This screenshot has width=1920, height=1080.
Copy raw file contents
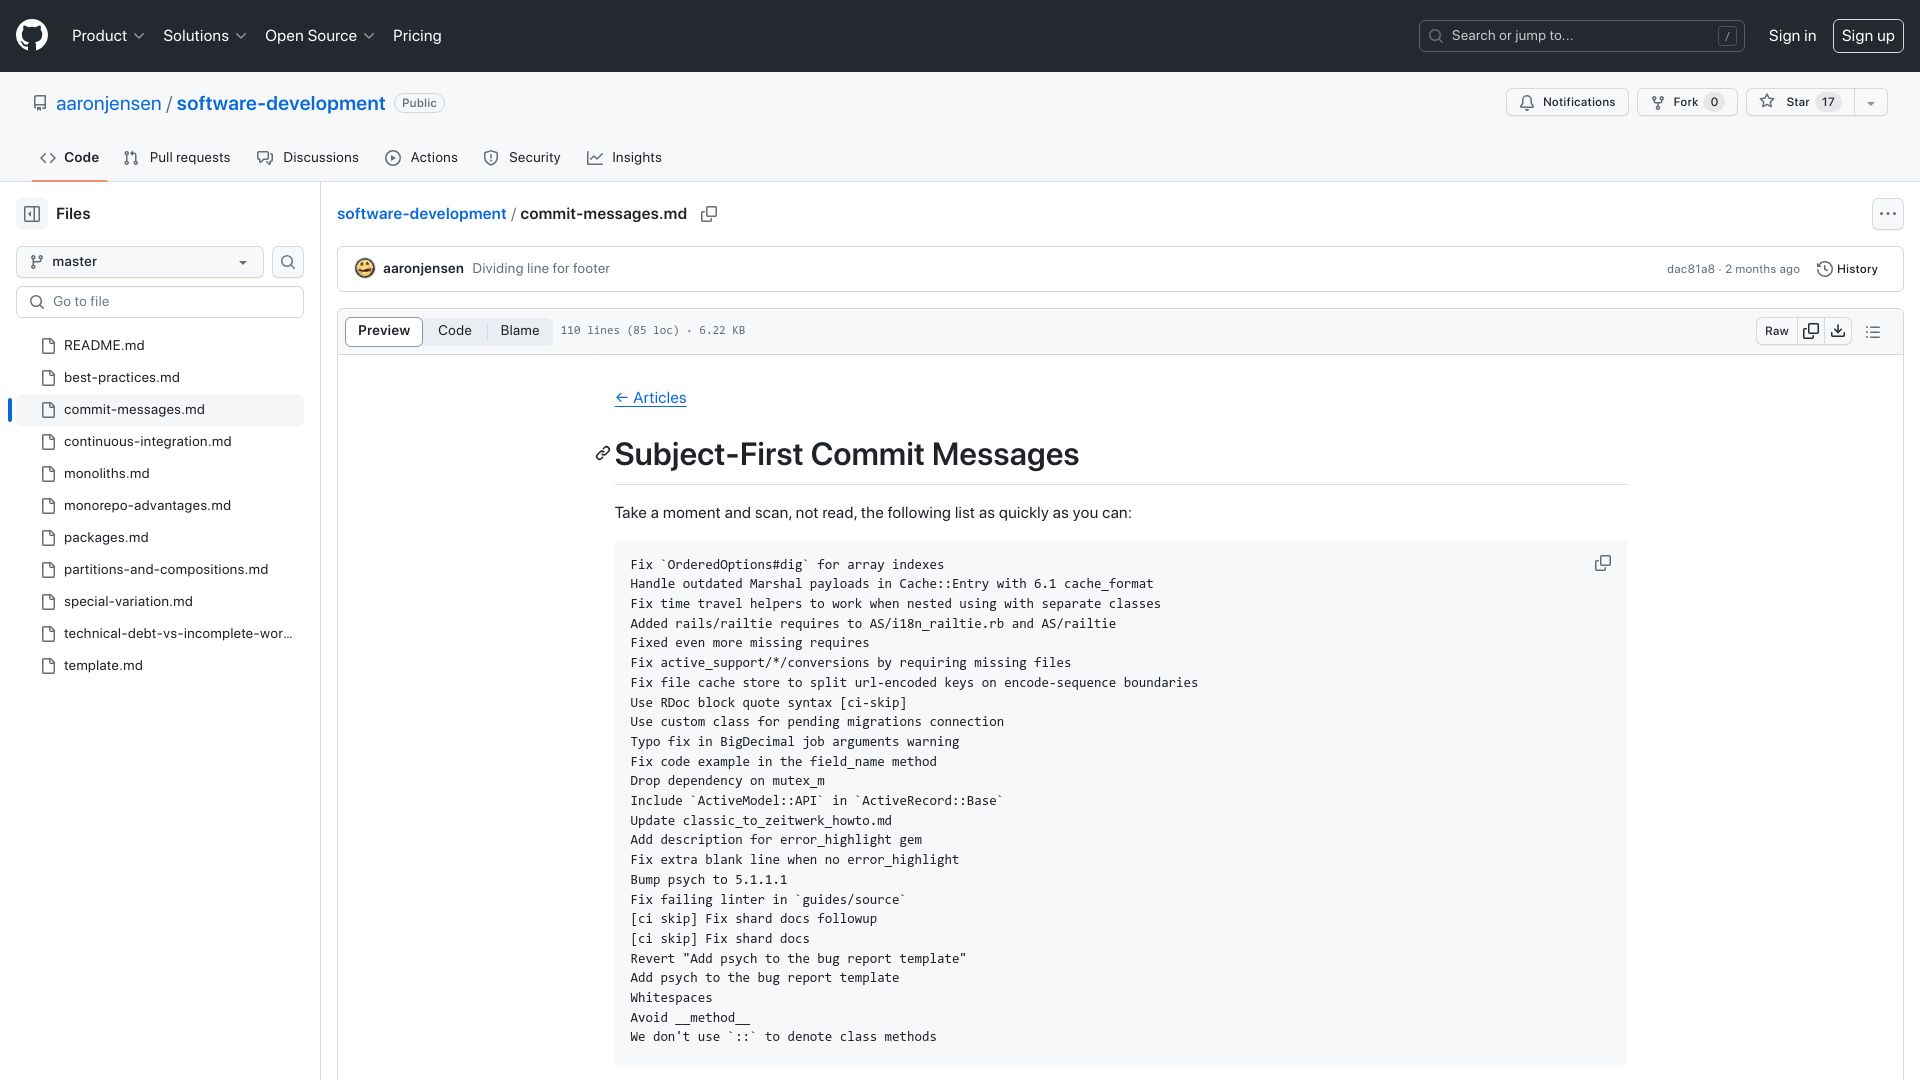pyautogui.click(x=1811, y=331)
